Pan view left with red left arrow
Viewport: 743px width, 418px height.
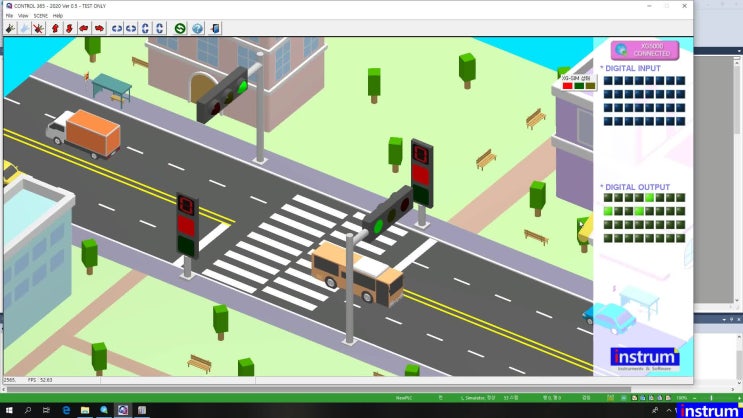[84, 28]
